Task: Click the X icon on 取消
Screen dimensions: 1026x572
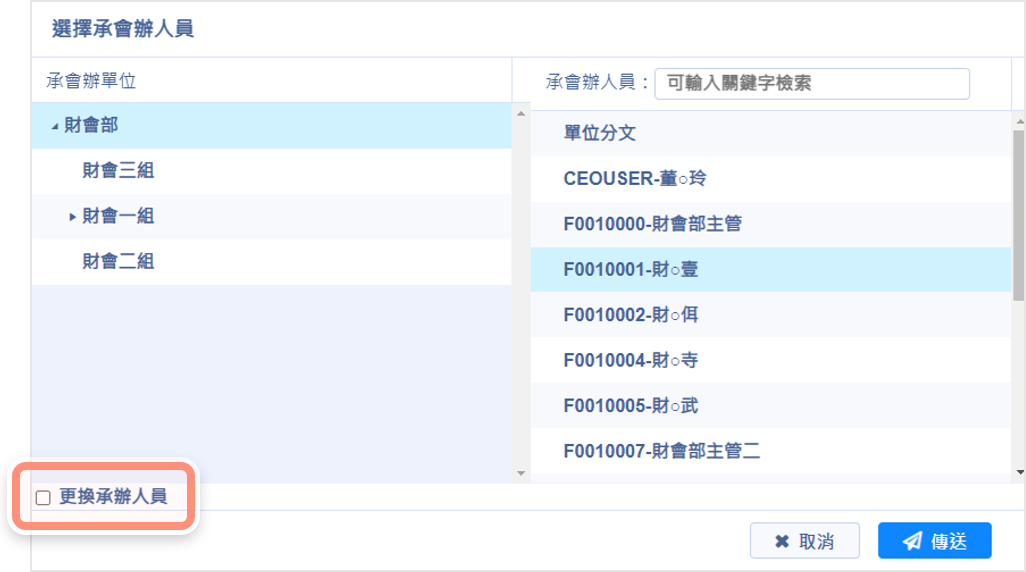Action: (x=782, y=541)
